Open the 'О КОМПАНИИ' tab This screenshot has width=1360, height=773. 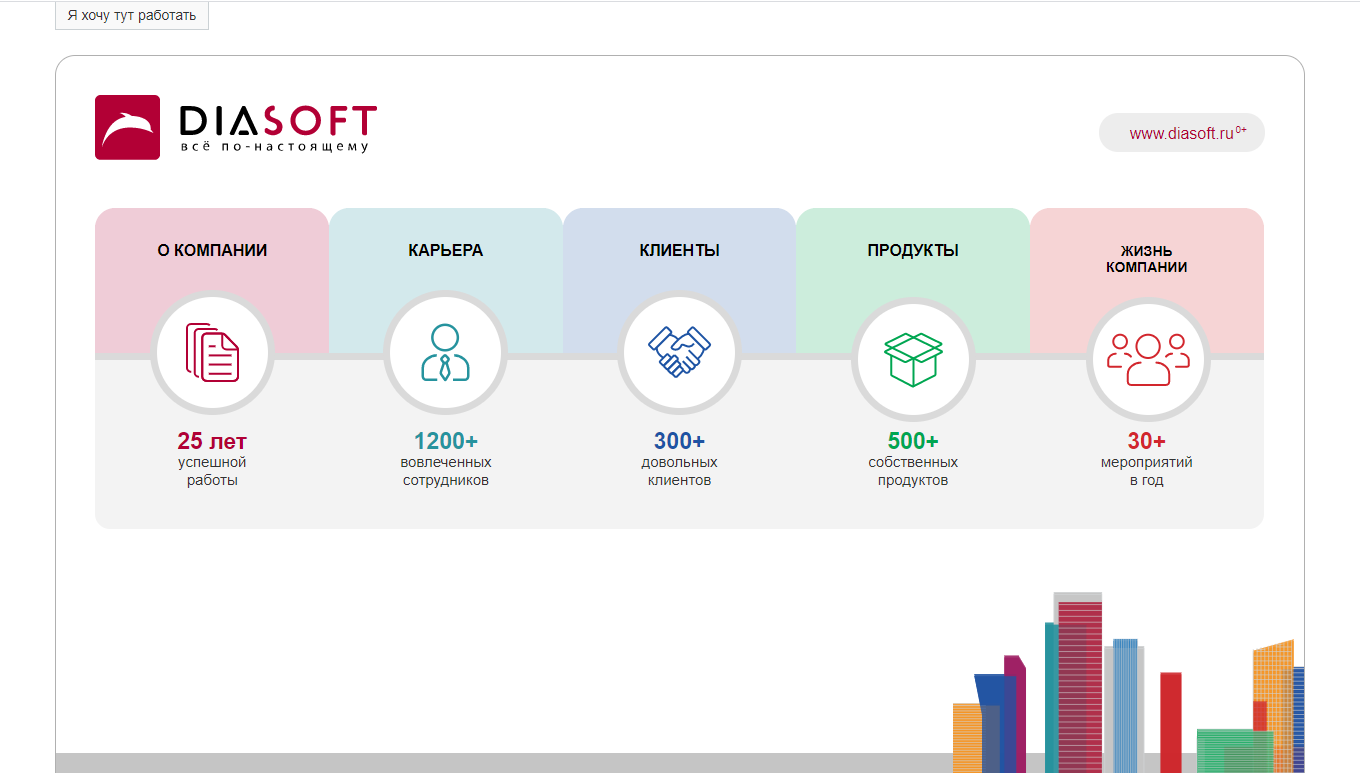pos(212,250)
